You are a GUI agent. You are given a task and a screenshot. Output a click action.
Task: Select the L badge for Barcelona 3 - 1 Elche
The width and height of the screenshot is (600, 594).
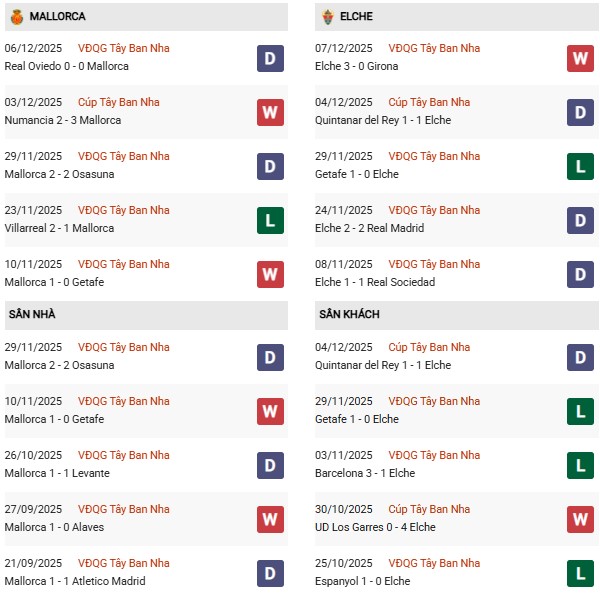point(581,465)
